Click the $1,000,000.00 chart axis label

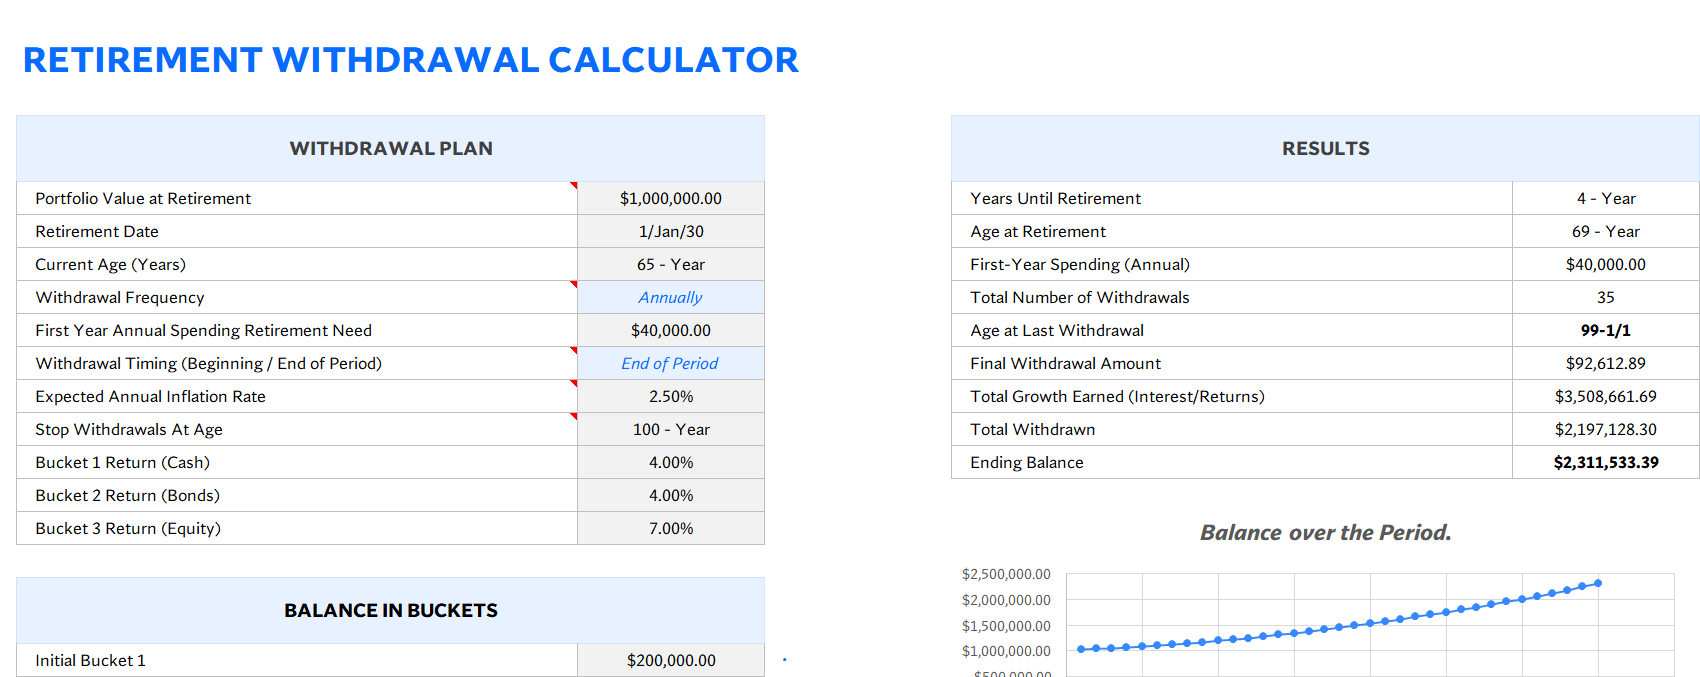point(1006,651)
